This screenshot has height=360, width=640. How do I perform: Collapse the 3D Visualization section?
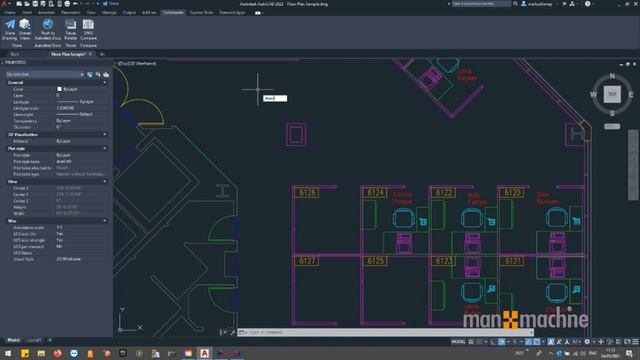(x=105, y=134)
